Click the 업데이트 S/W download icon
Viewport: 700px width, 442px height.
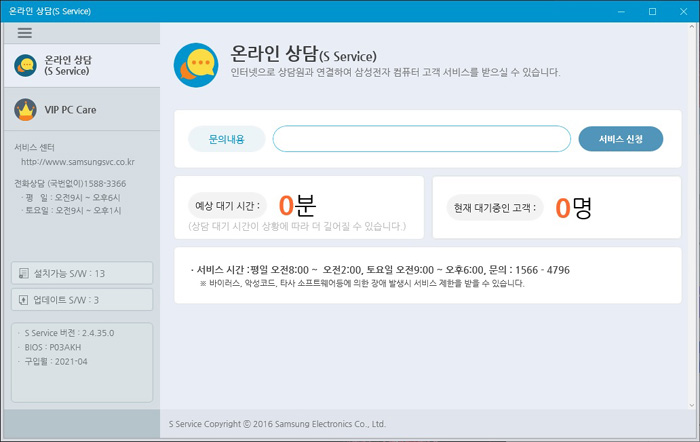pyautogui.click(x=24, y=300)
